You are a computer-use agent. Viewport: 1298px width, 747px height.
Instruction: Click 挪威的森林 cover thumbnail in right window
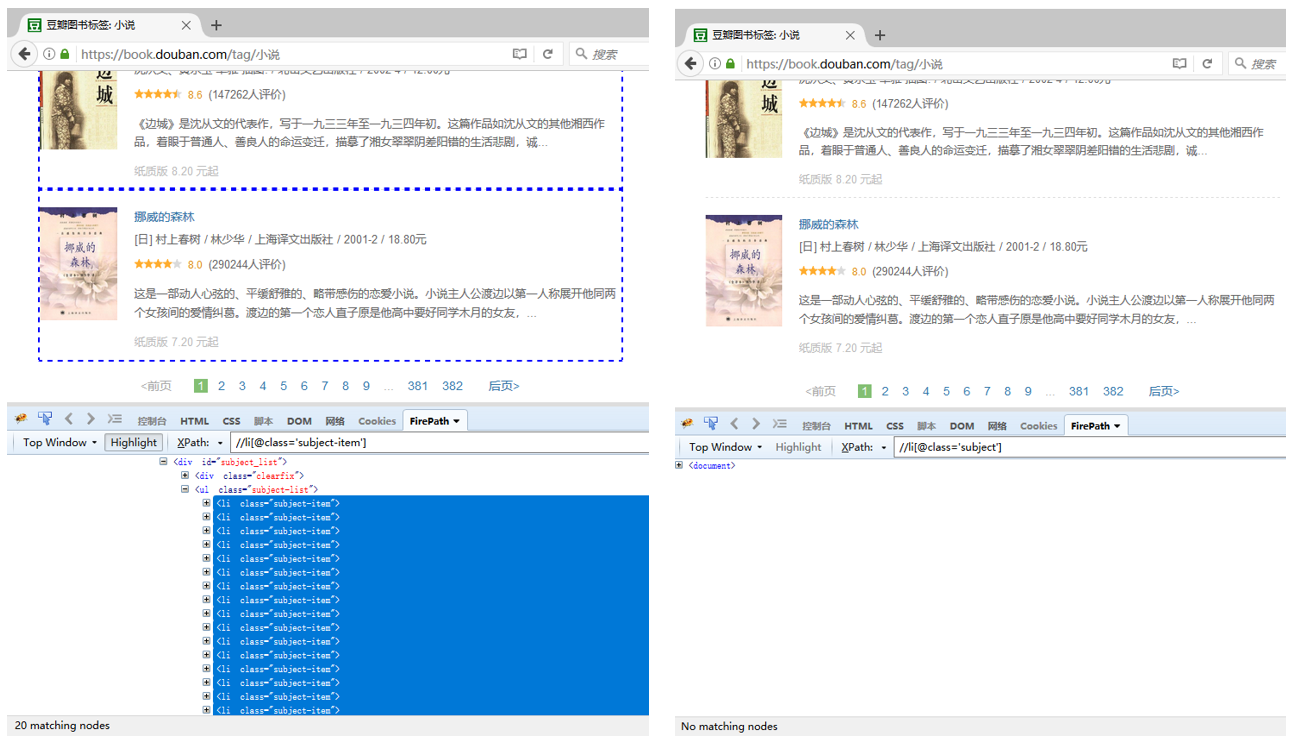[x=744, y=270]
